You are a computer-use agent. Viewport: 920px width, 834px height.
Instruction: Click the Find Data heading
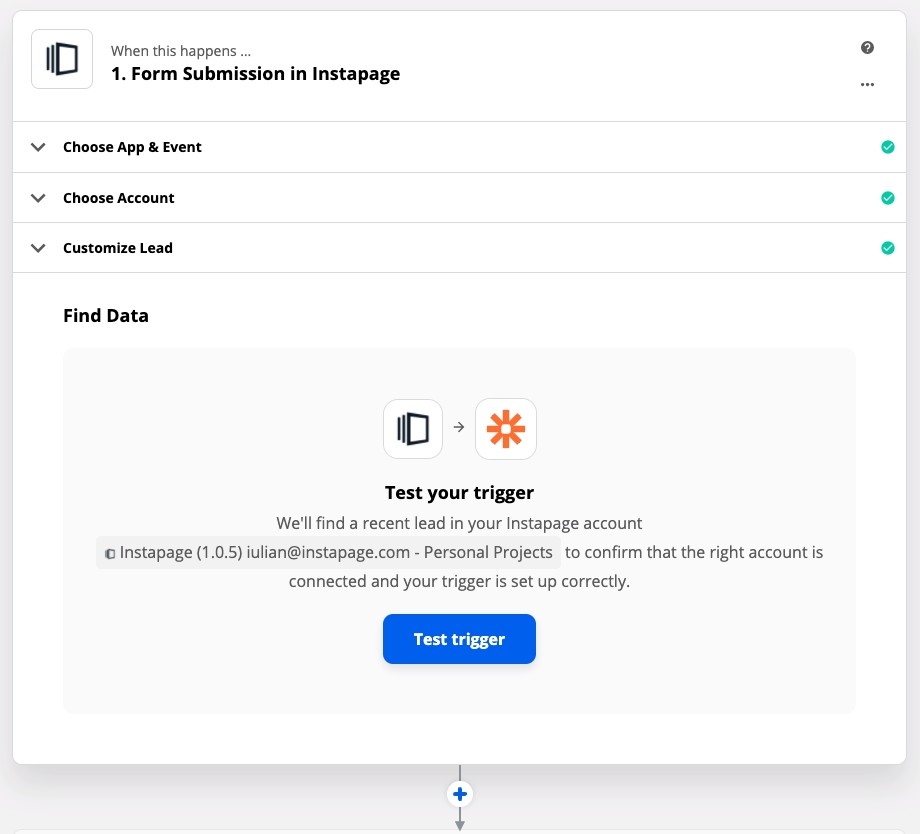click(106, 316)
